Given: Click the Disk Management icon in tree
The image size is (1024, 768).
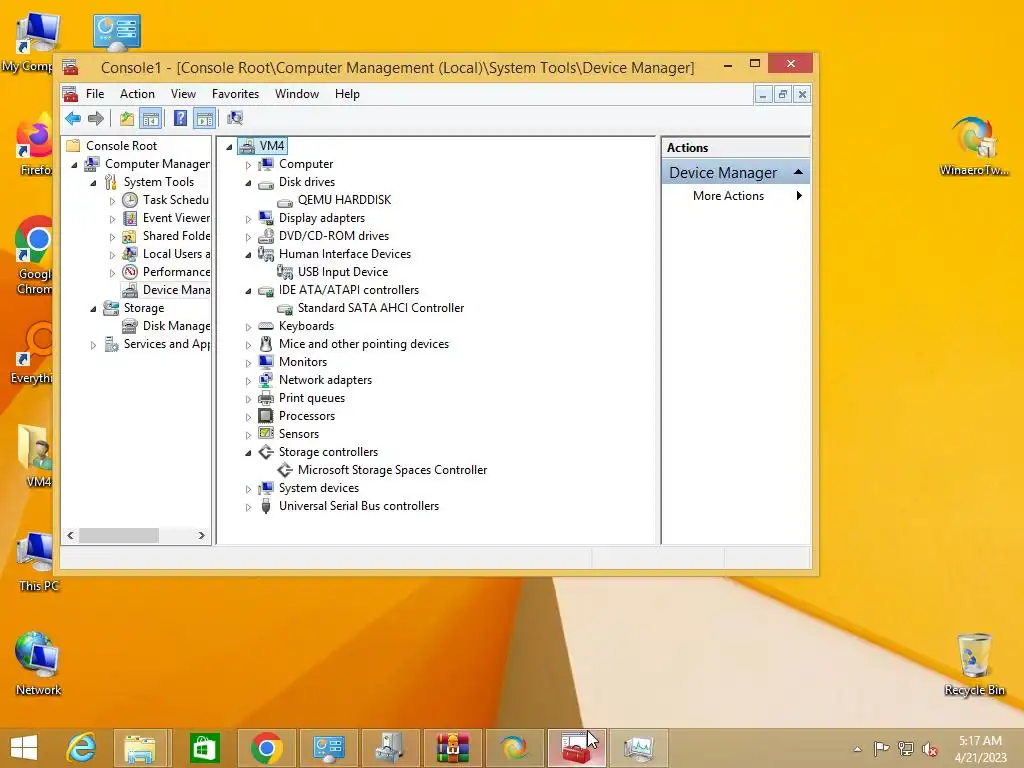Looking at the screenshot, I should click(130, 326).
